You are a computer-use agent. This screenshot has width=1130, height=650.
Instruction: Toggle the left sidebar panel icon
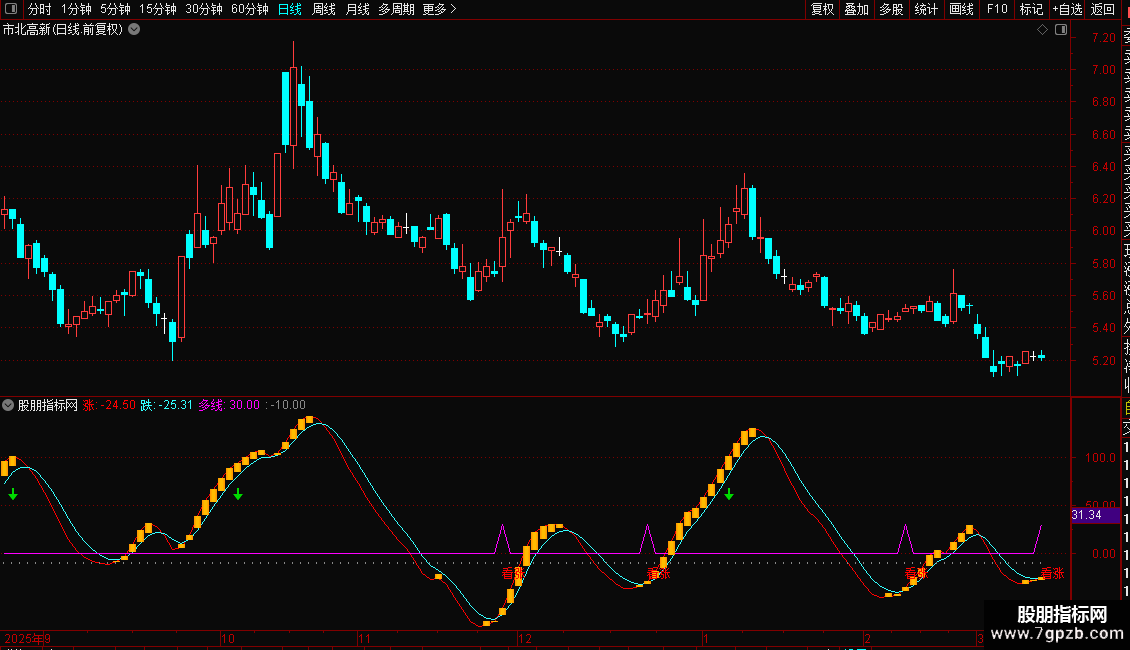11,9
